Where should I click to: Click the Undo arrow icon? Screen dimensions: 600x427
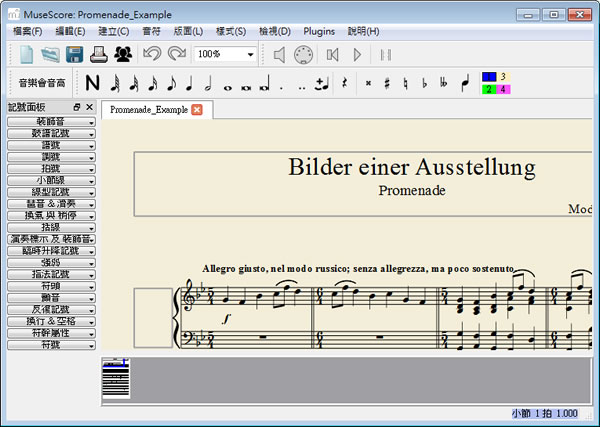click(x=152, y=54)
